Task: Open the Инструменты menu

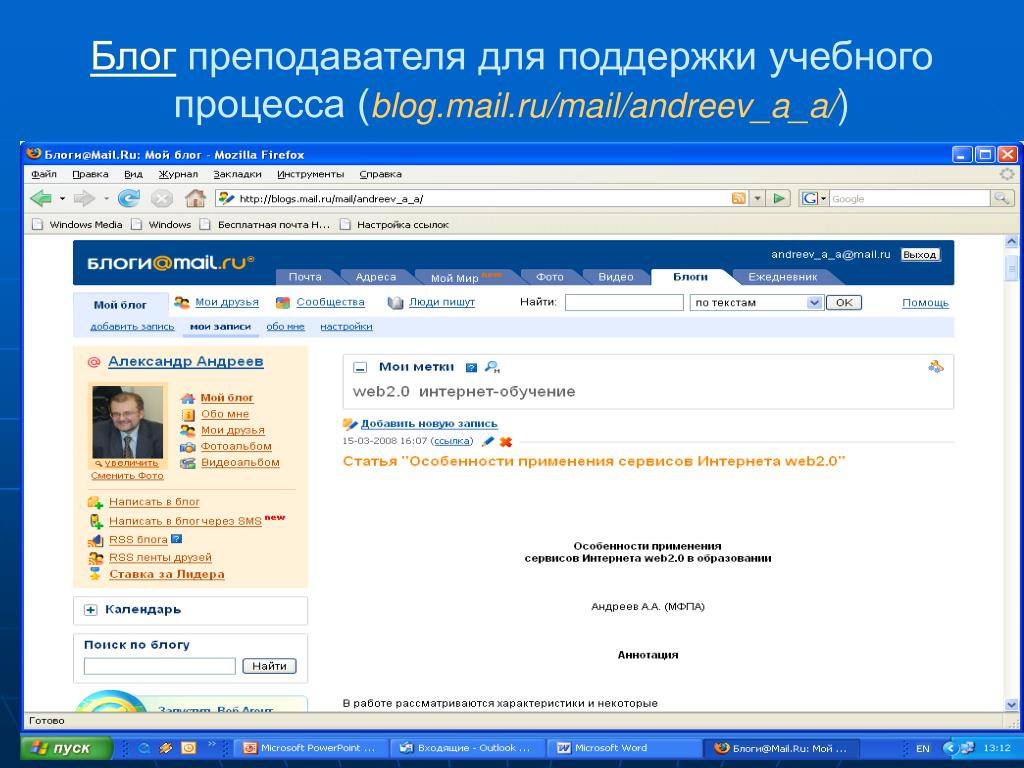Action: (x=310, y=174)
